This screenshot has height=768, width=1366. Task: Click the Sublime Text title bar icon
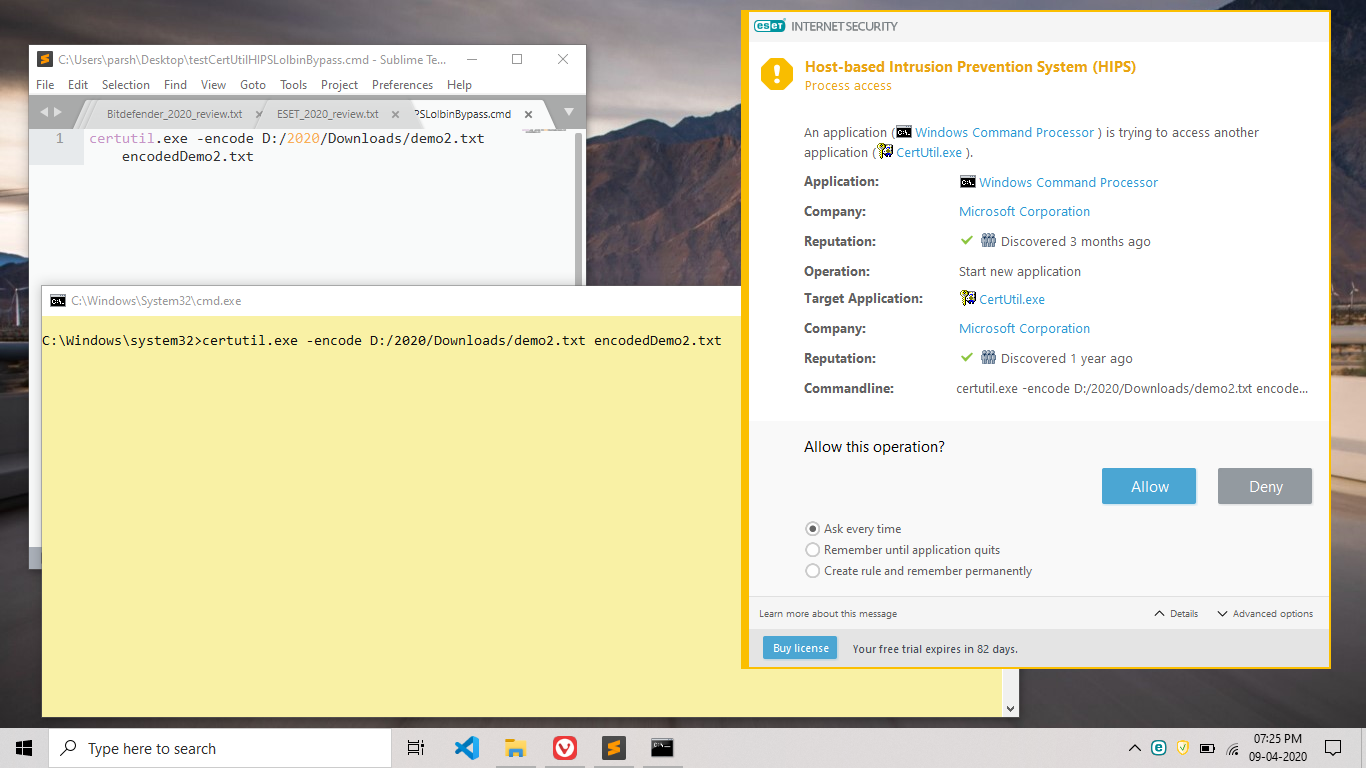[x=45, y=59]
